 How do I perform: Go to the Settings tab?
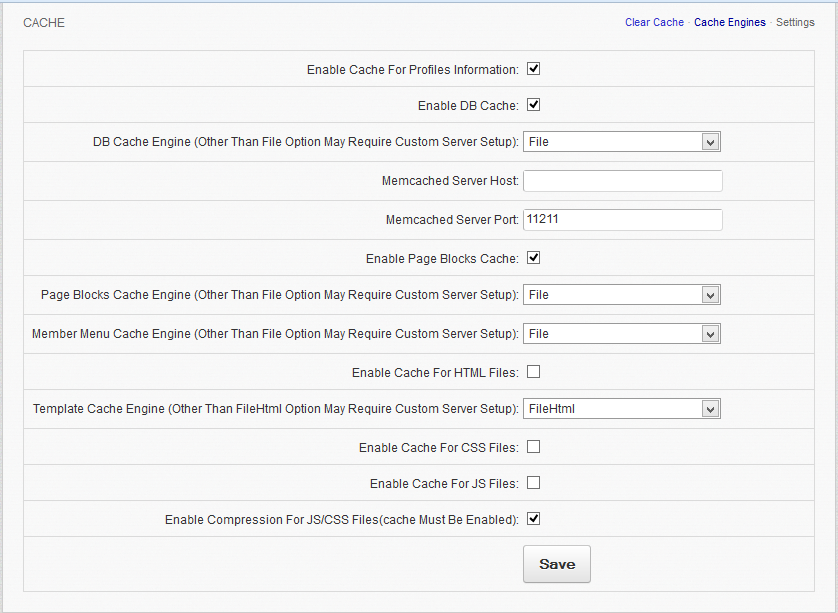coord(795,22)
